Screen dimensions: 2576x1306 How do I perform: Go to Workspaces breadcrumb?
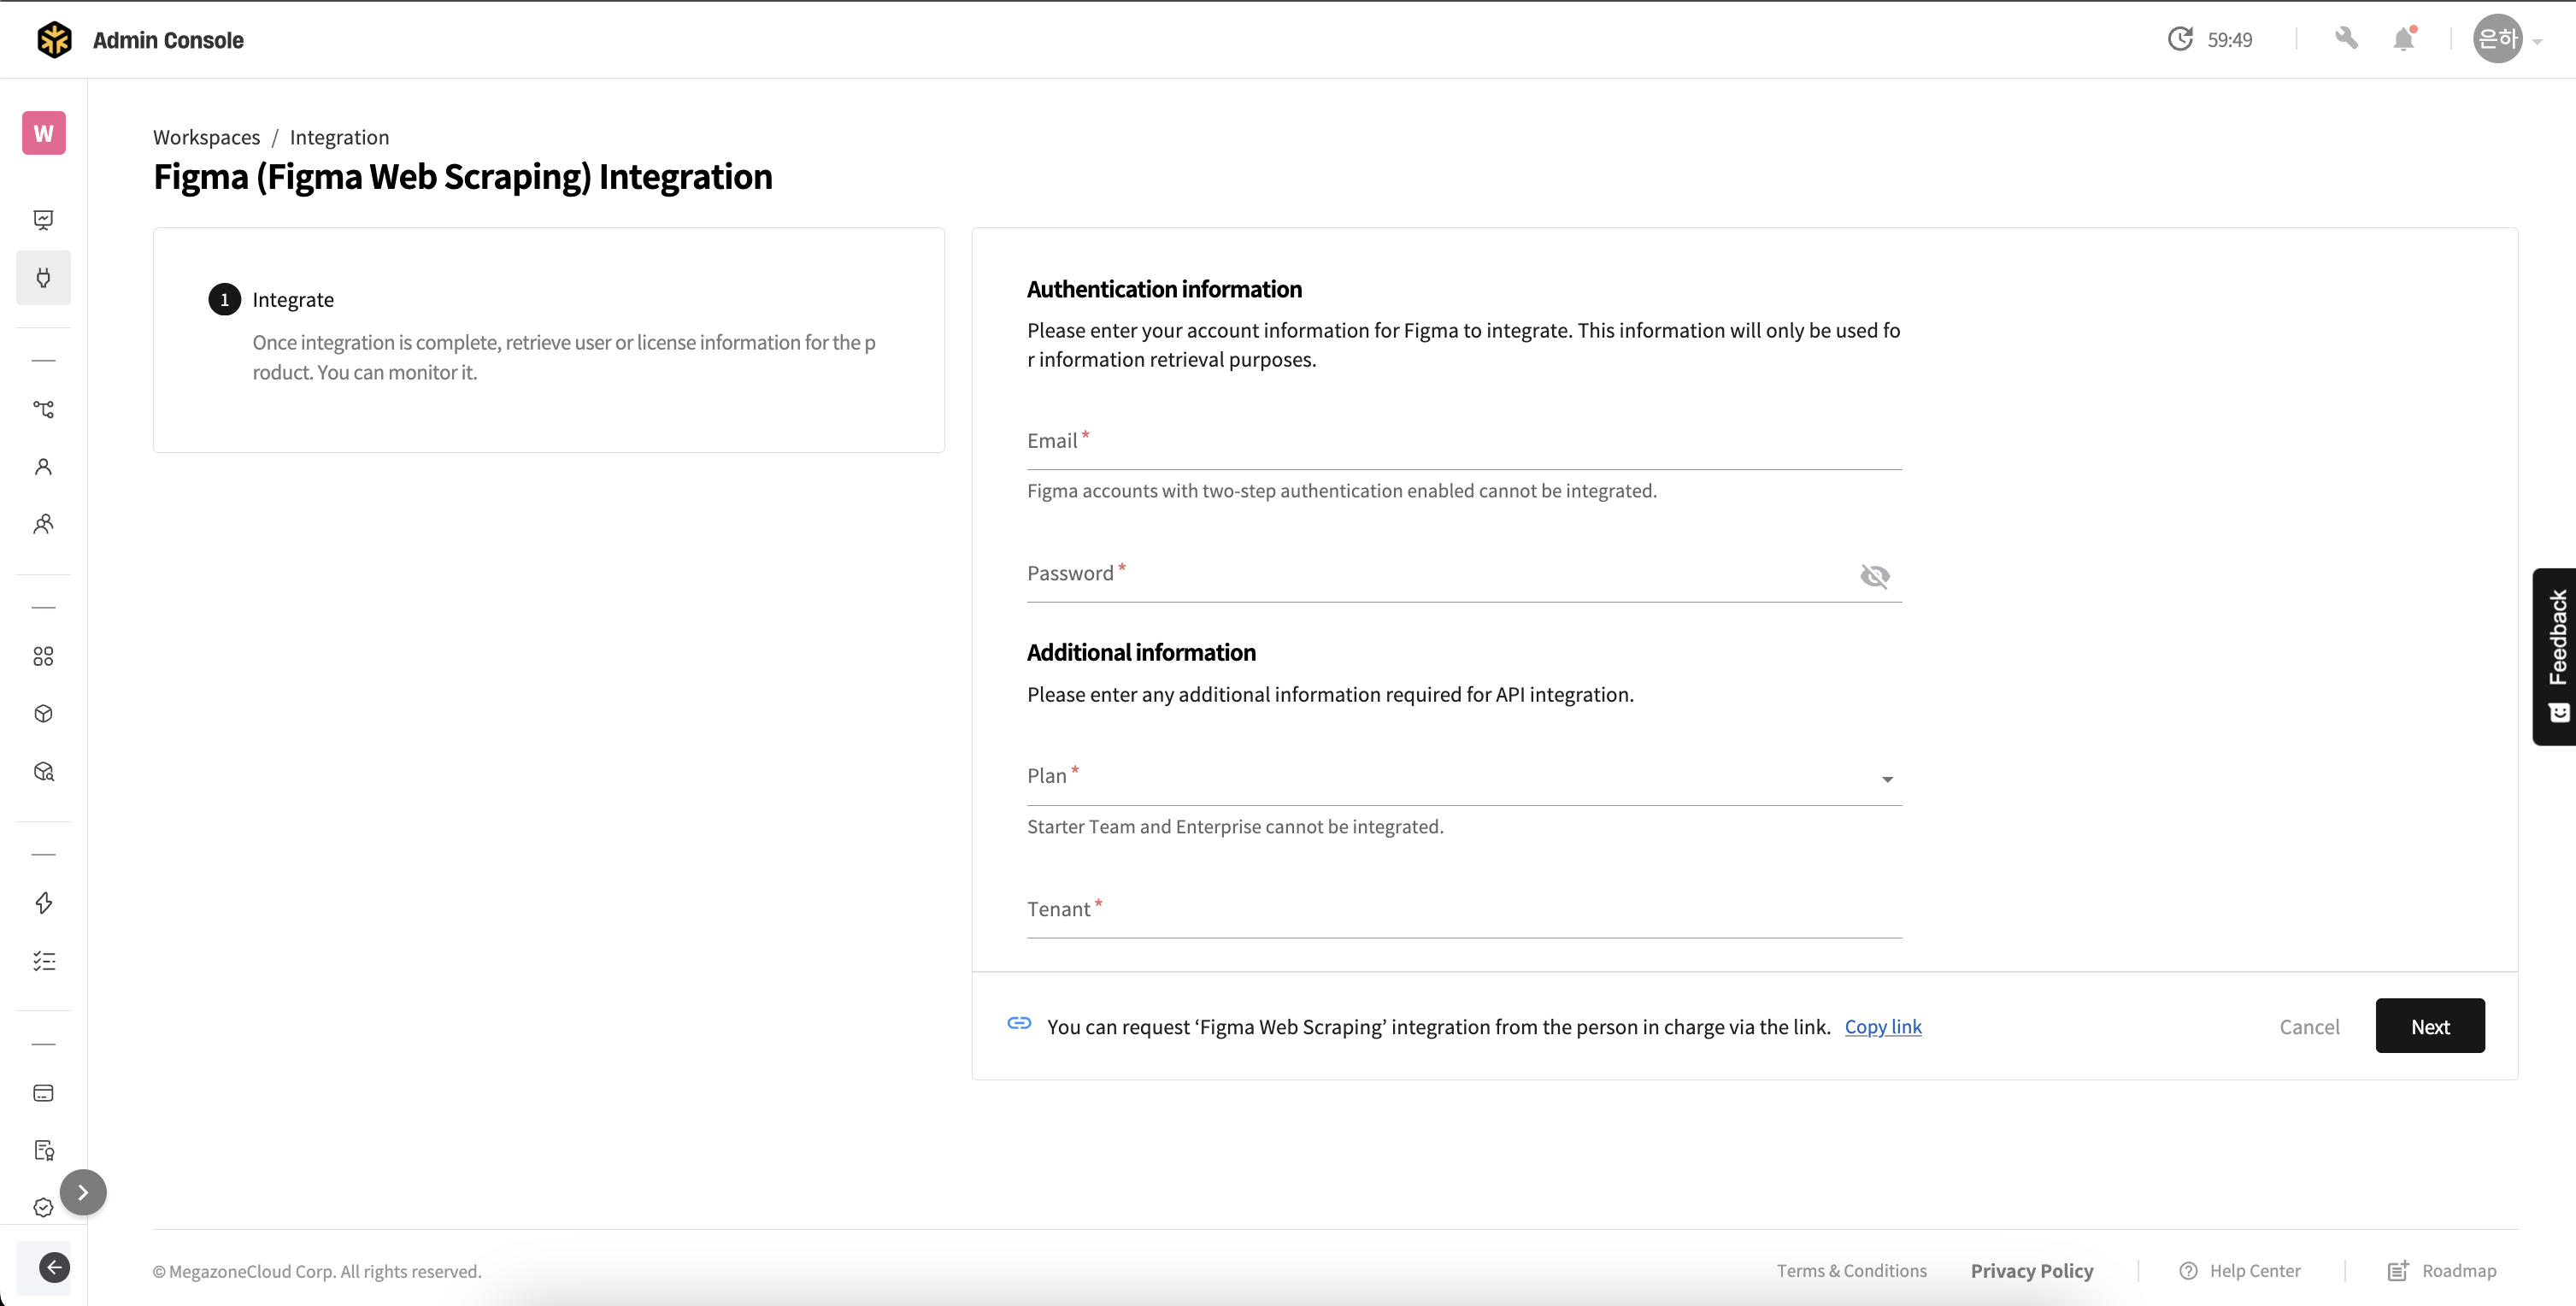tap(206, 137)
